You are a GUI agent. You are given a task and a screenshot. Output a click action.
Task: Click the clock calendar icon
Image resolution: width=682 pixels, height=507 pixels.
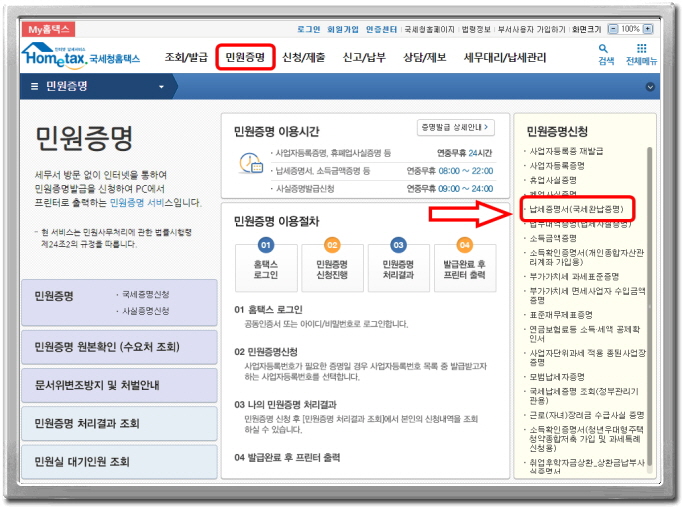coord(251,163)
